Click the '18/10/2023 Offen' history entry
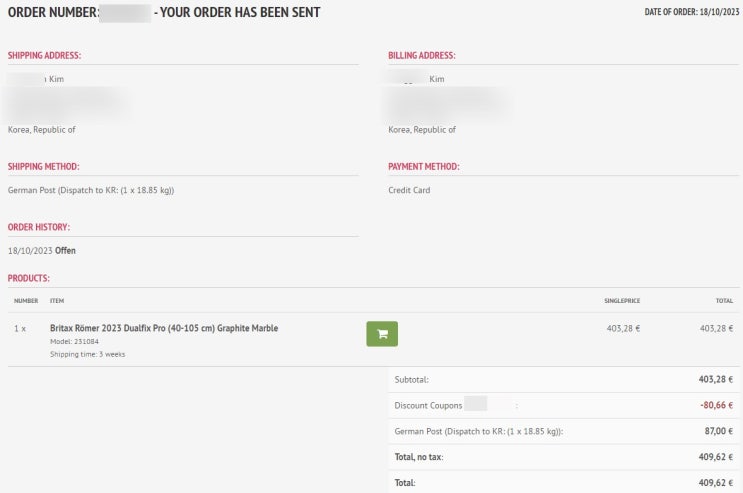 click(42, 251)
